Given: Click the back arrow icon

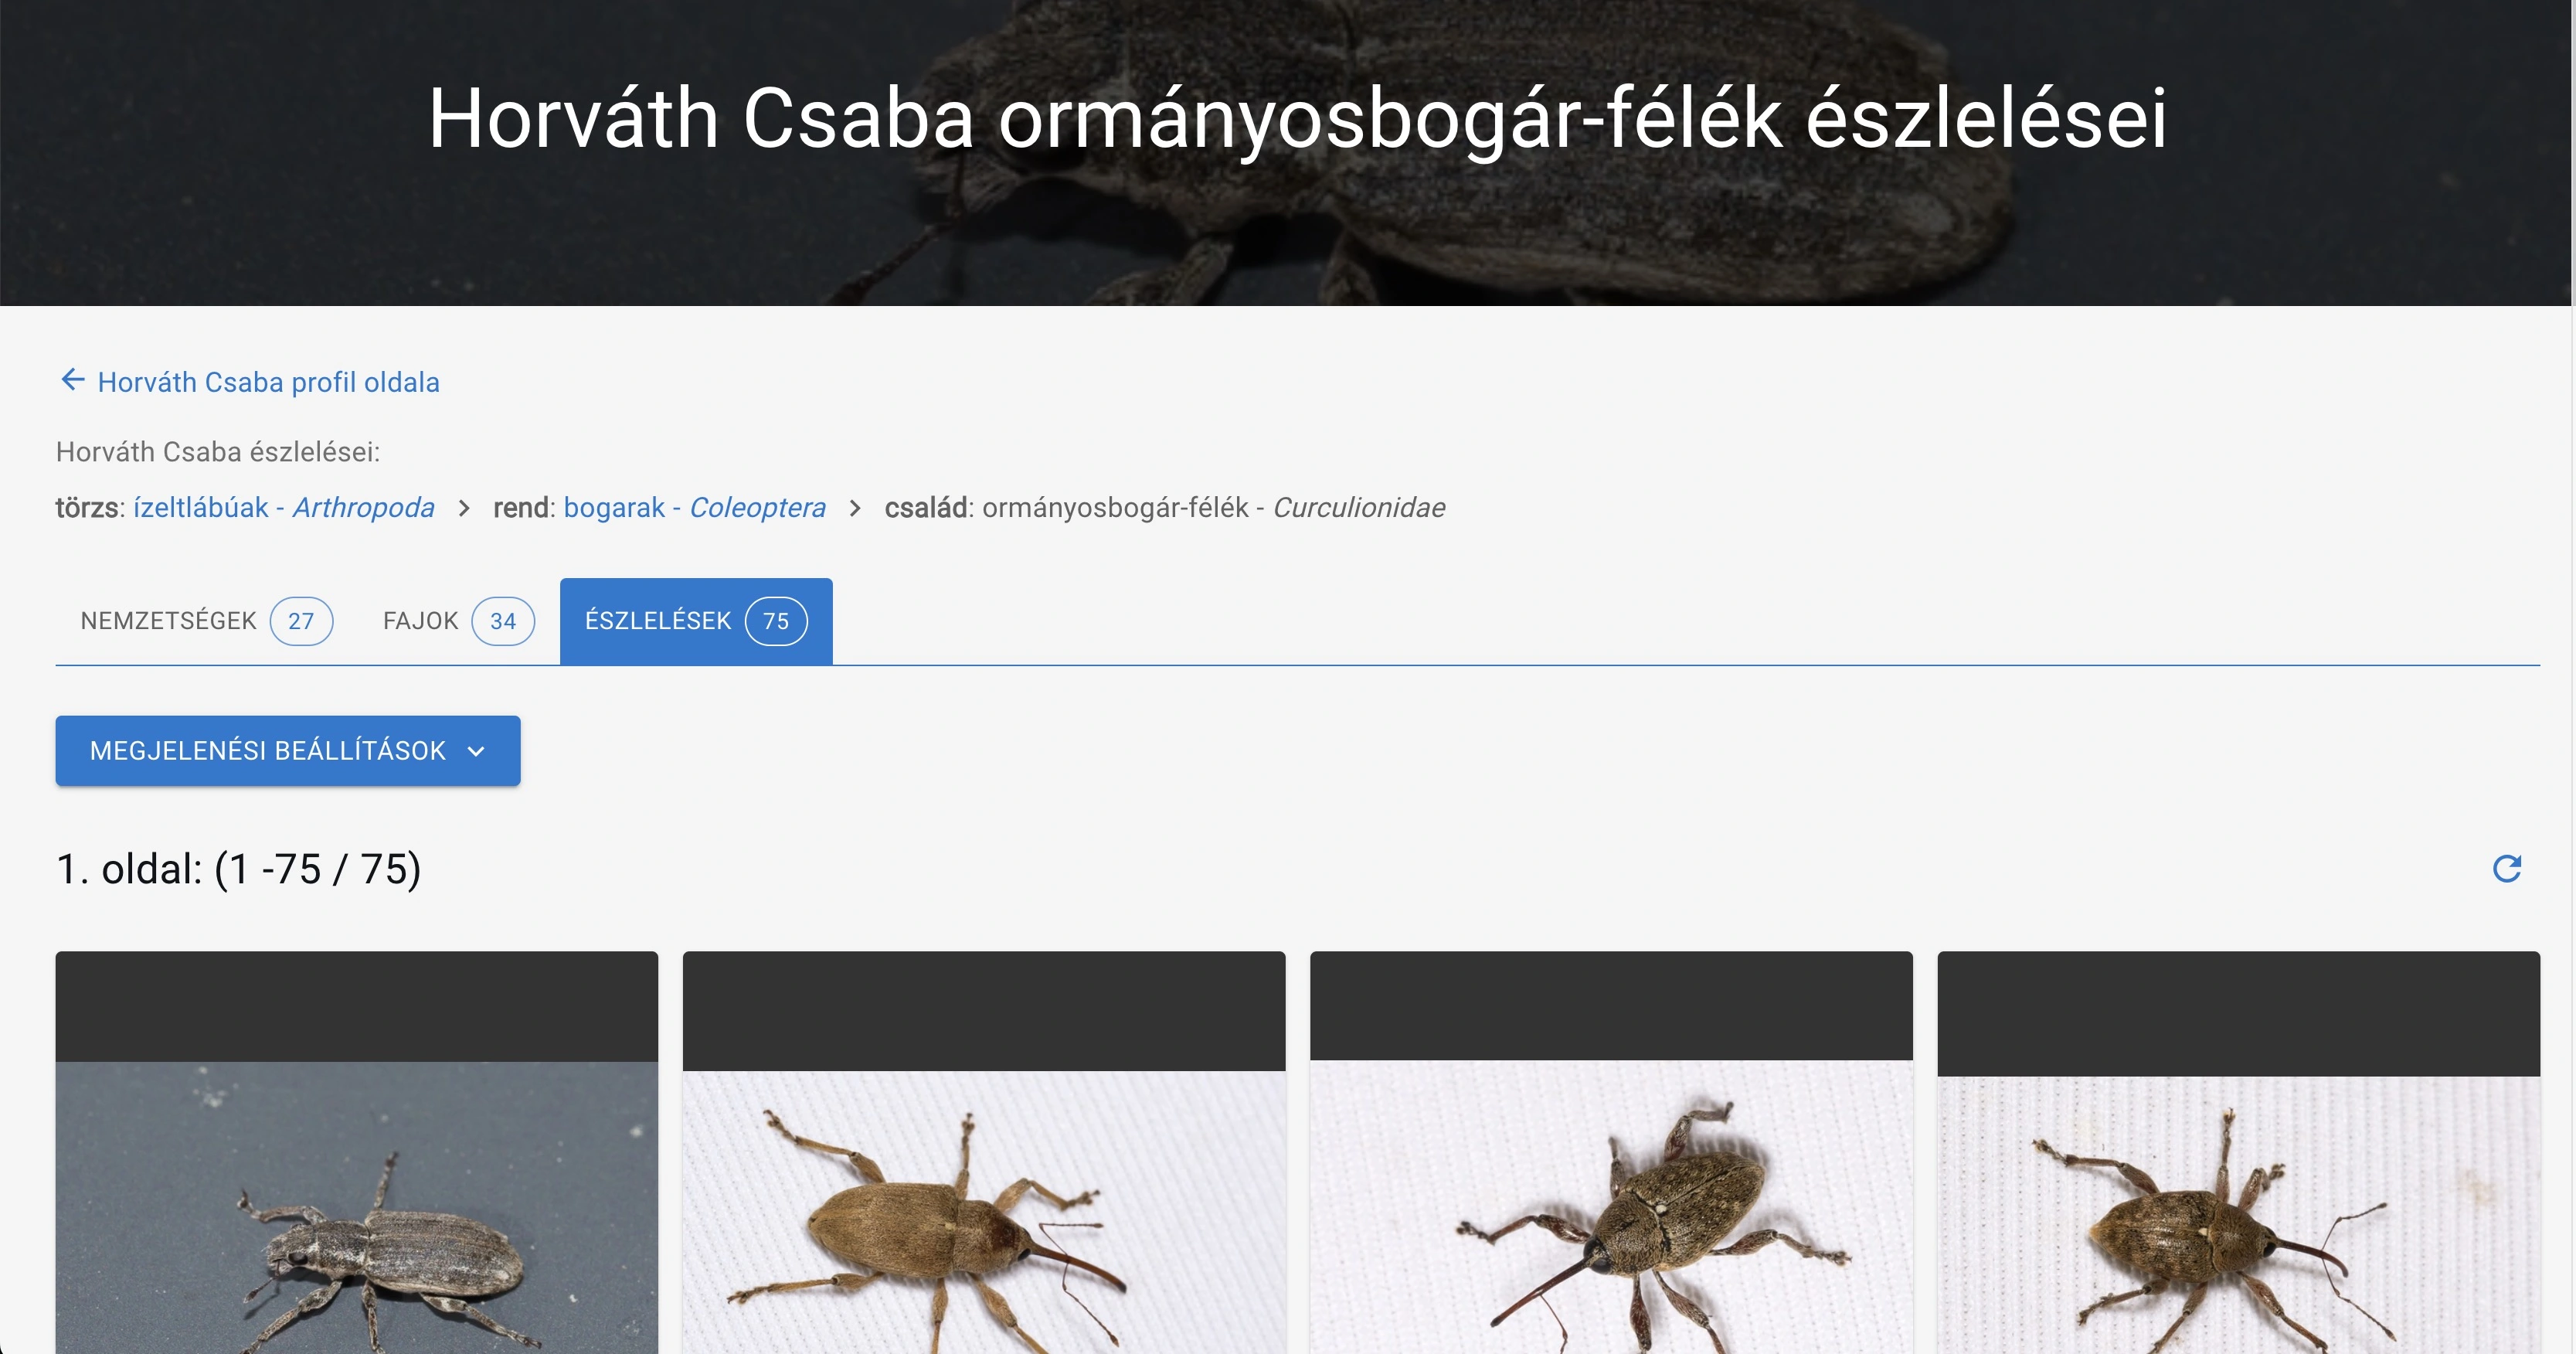Looking at the screenshot, I should (x=72, y=380).
